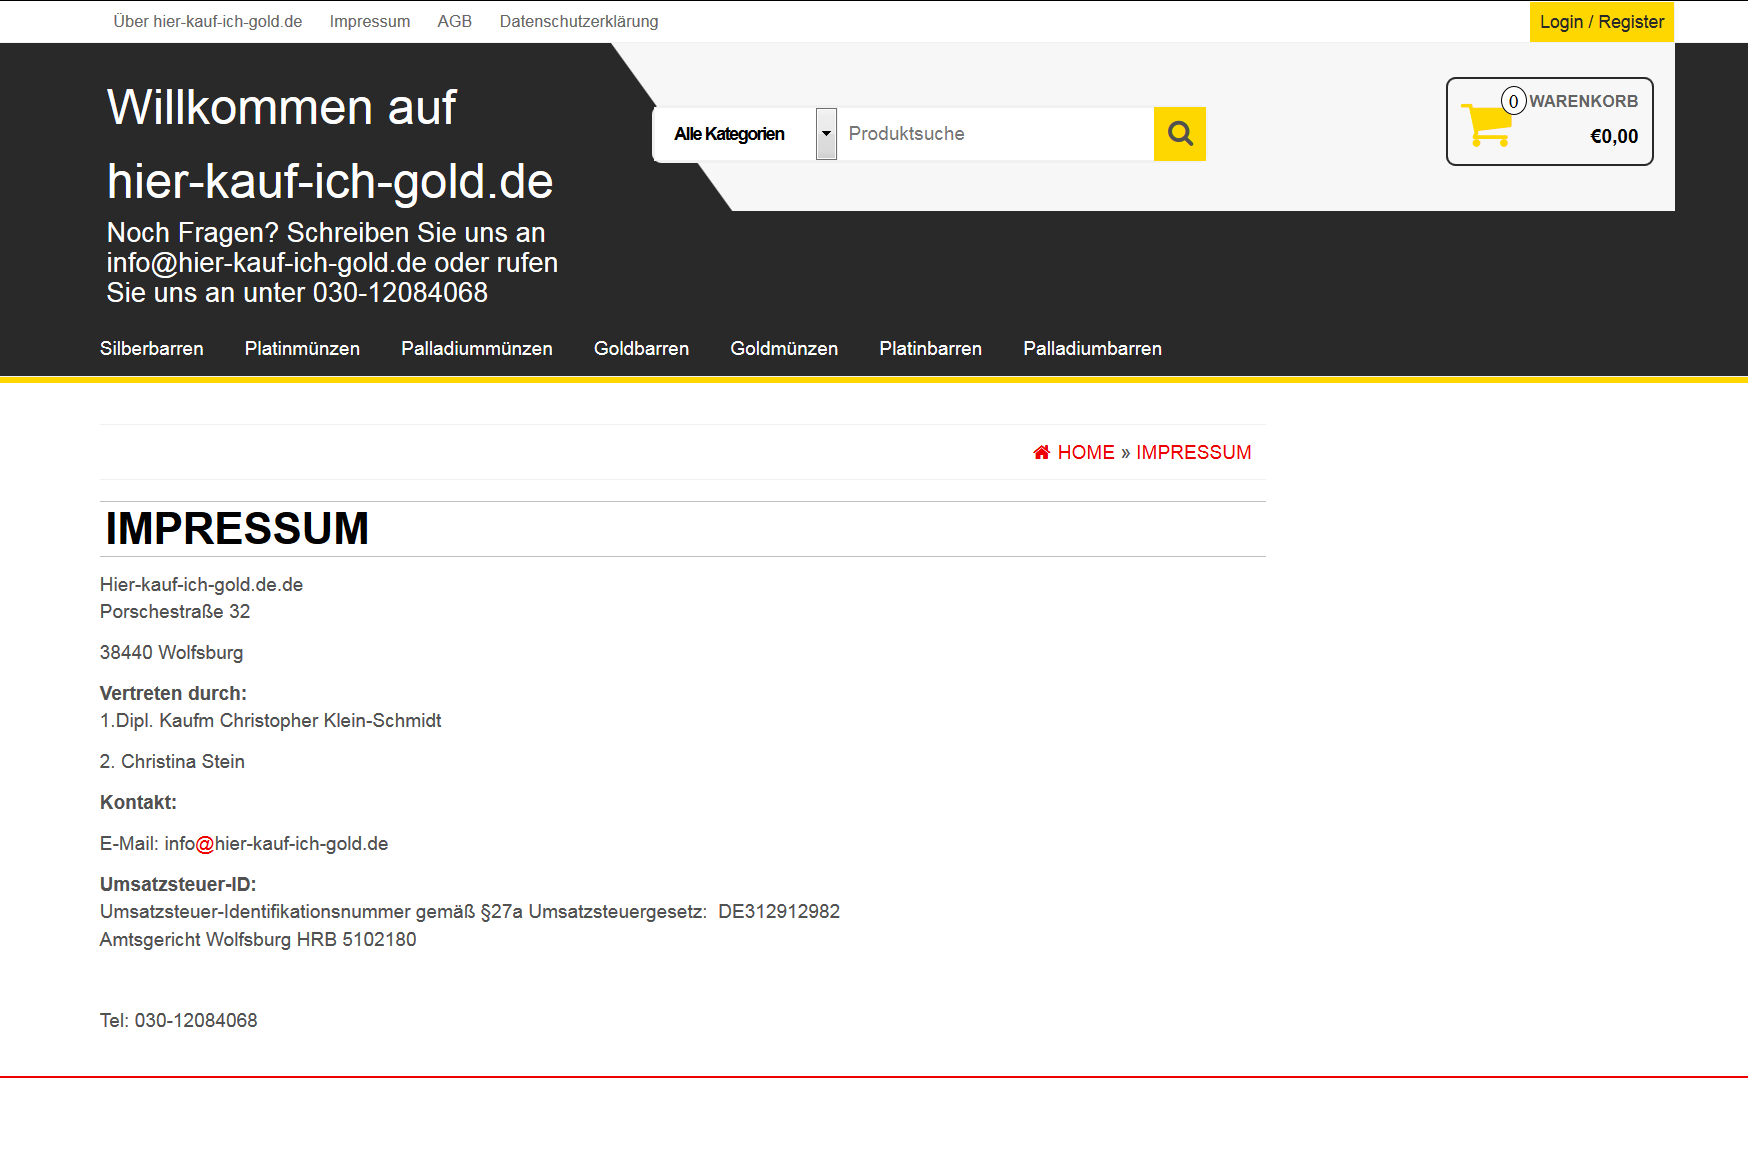Click the yellow search magnifier button

[1180, 134]
